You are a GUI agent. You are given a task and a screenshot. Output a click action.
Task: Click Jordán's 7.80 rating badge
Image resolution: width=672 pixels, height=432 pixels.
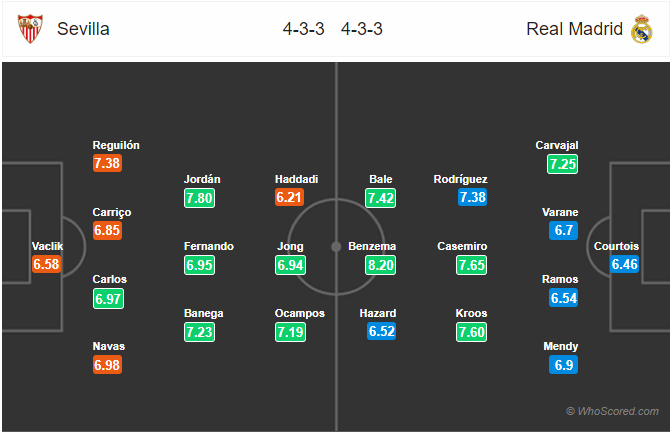pos(200,198)
